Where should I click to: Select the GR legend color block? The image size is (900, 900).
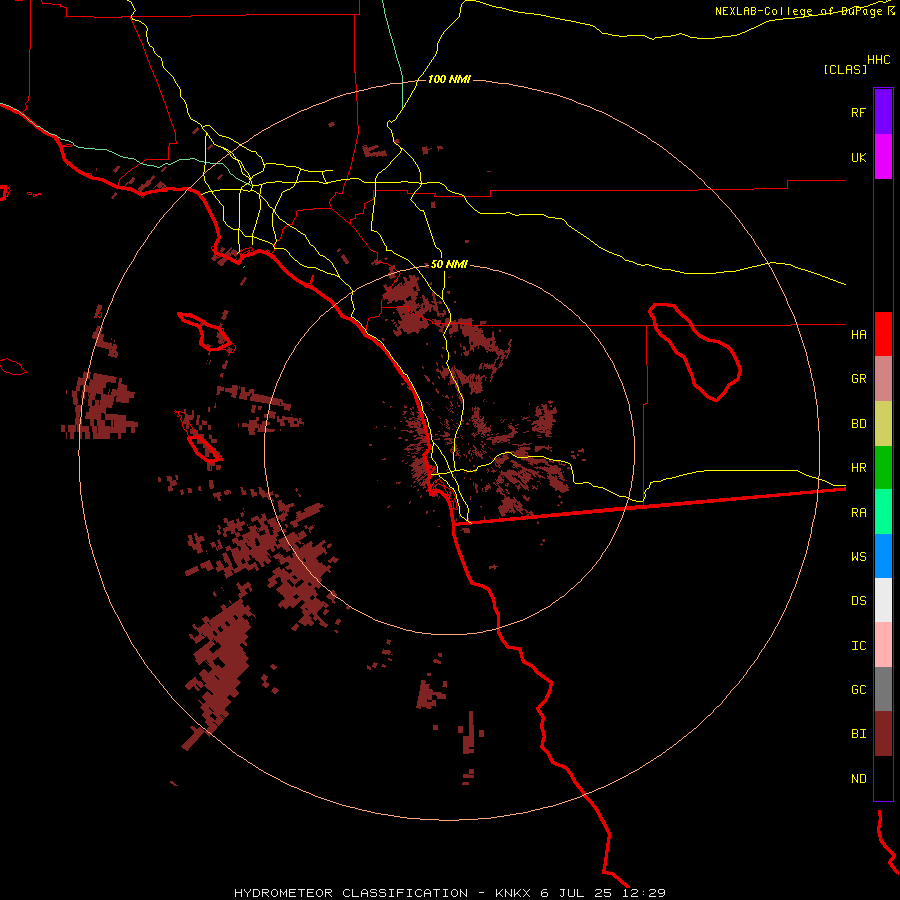[883, 379]
